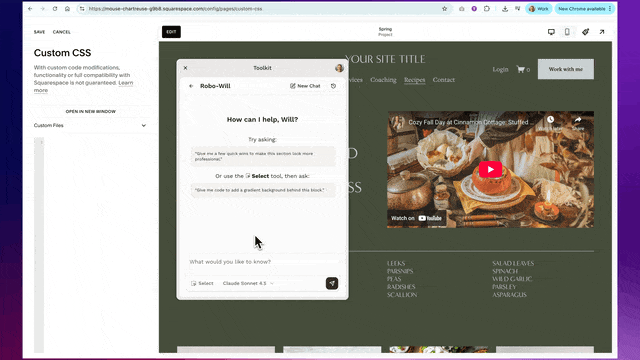Go back from Robo-Will chat
This screenshot has width=640, height=360.
pos(191,86)
